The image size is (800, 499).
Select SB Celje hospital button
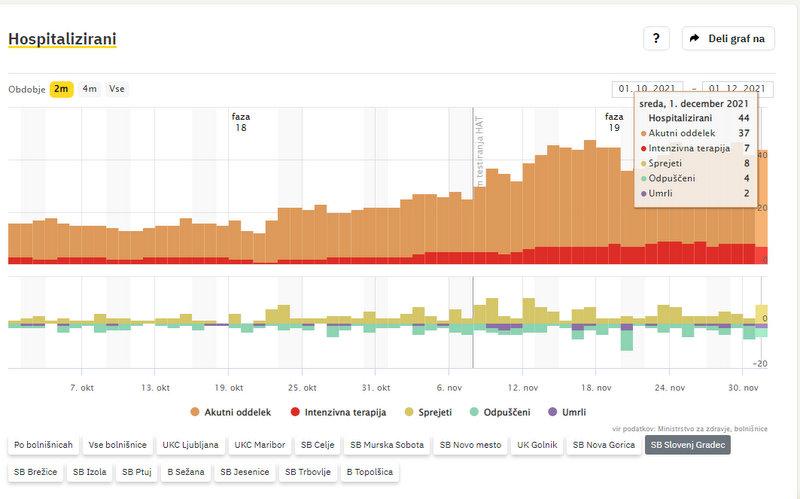click(x=319, y=445)
